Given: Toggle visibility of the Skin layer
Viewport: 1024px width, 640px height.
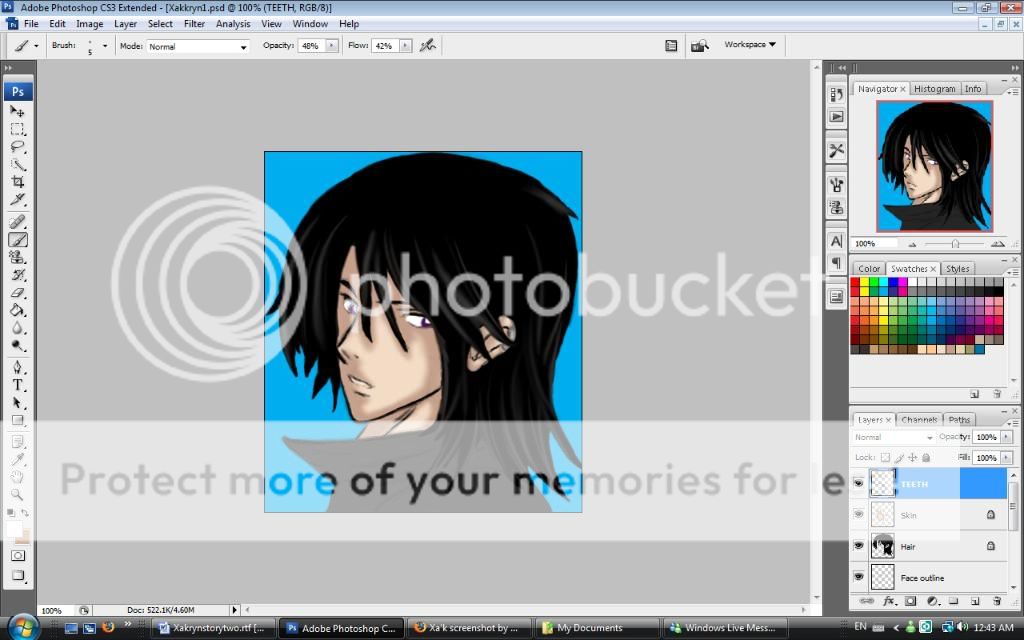Looking at the screenshot, I should [858, 515].
